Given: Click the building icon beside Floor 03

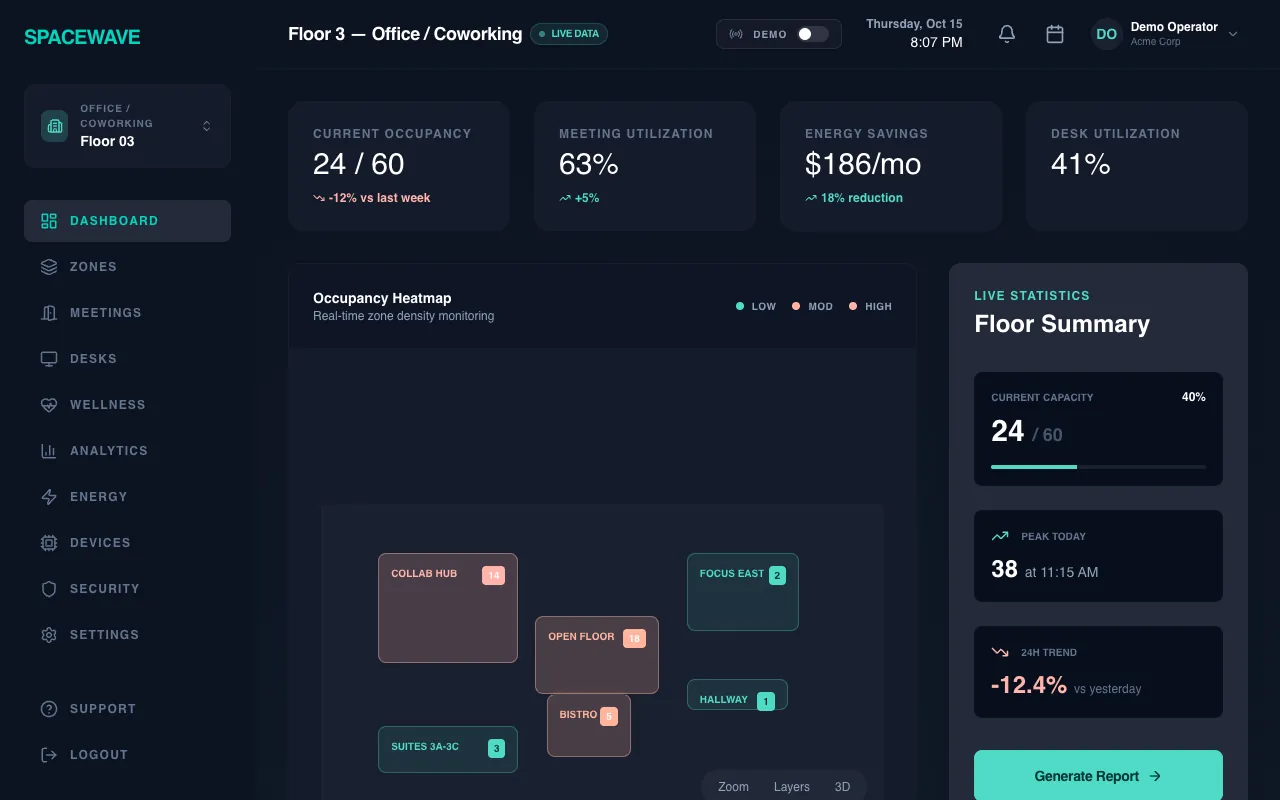Looking at the screenshot, I should tap(54, 126).
